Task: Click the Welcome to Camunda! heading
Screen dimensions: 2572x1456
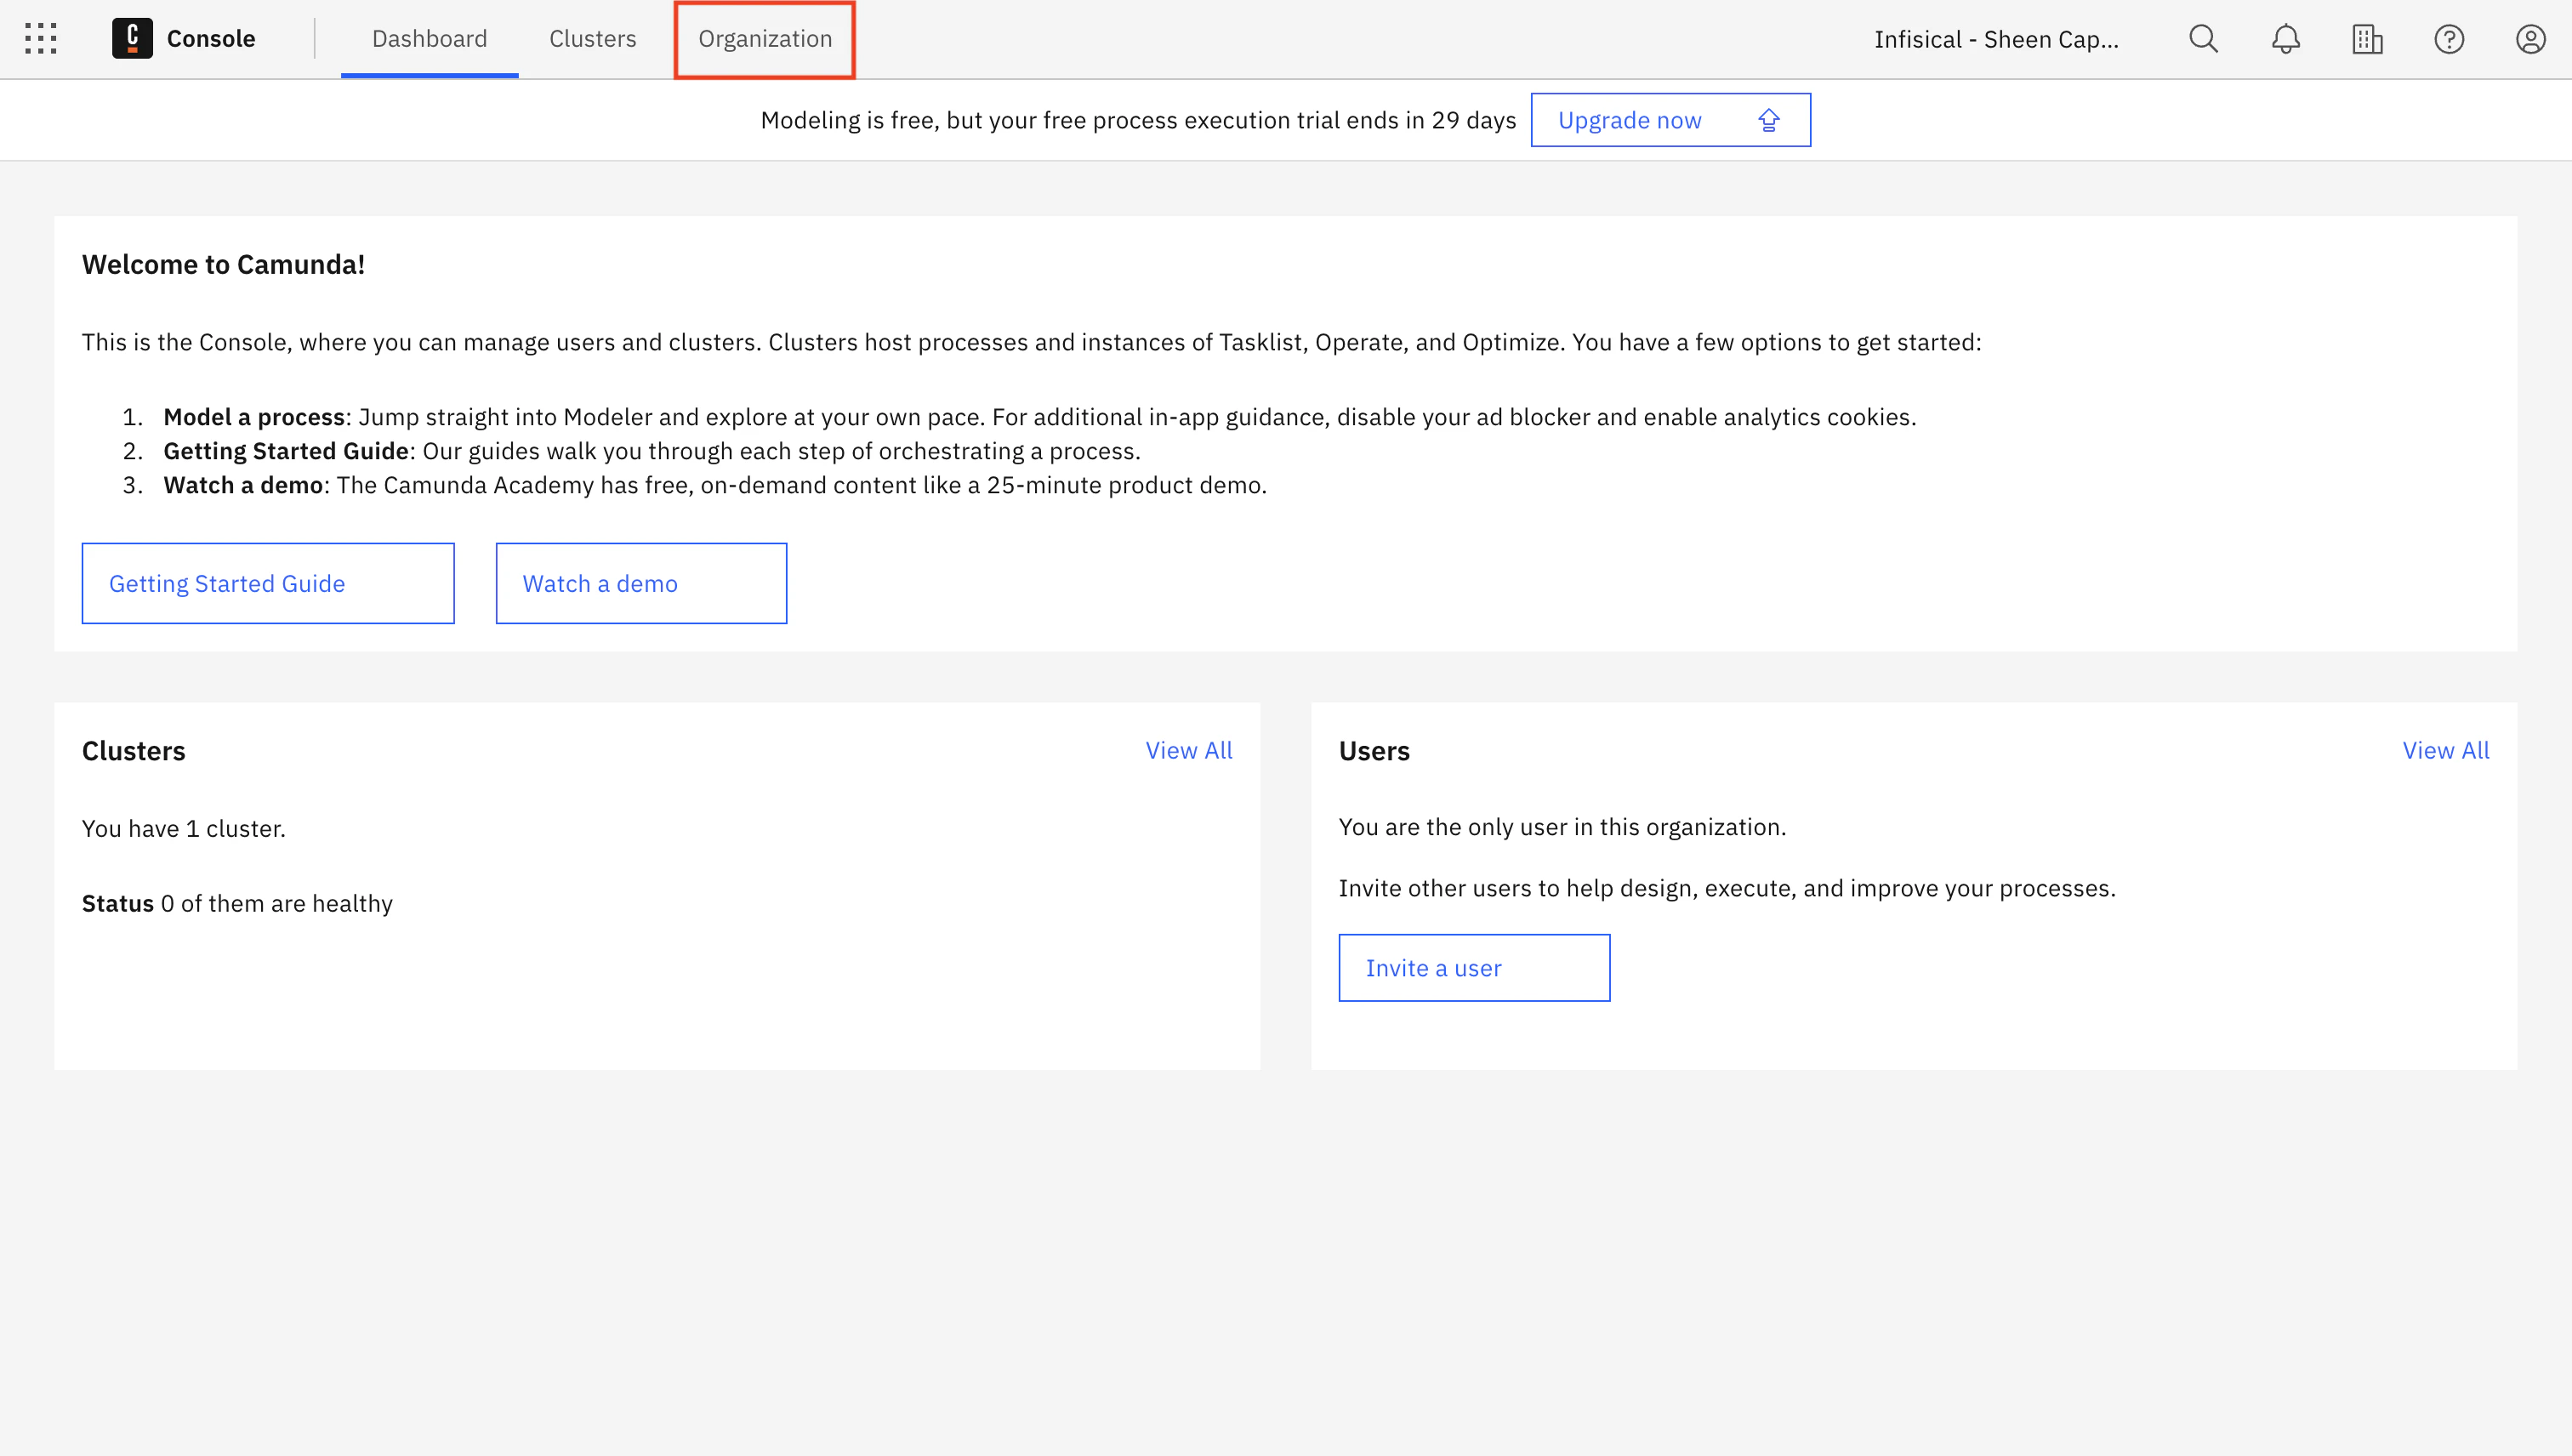Action: [x=224, y=264]
